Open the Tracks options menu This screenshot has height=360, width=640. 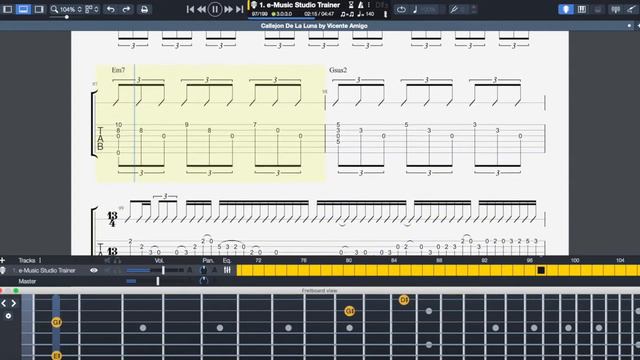(40, 260)
